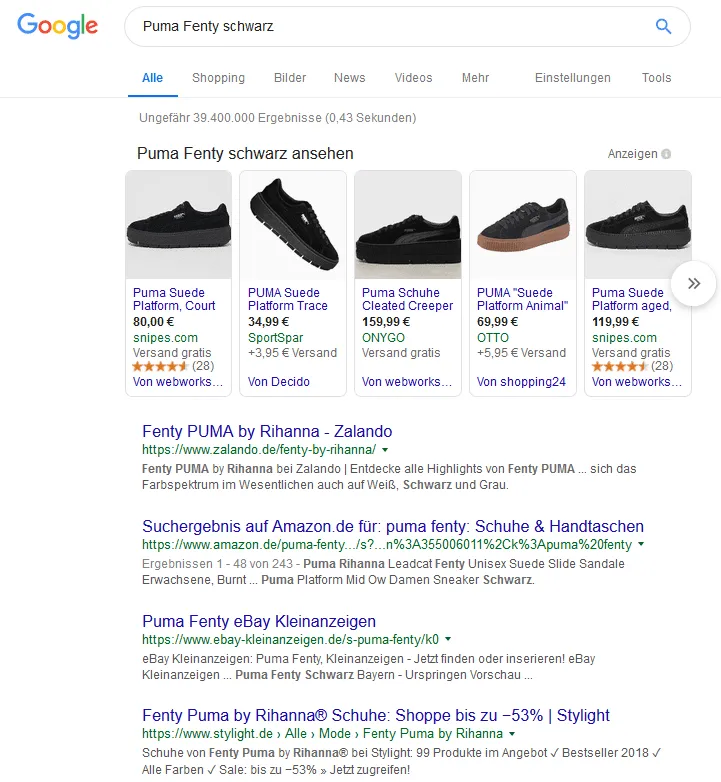Image resolution: width=721 pixels, height=782 pixels.
Task: Click zalando.de green URL text
Action: coord(259,450)
